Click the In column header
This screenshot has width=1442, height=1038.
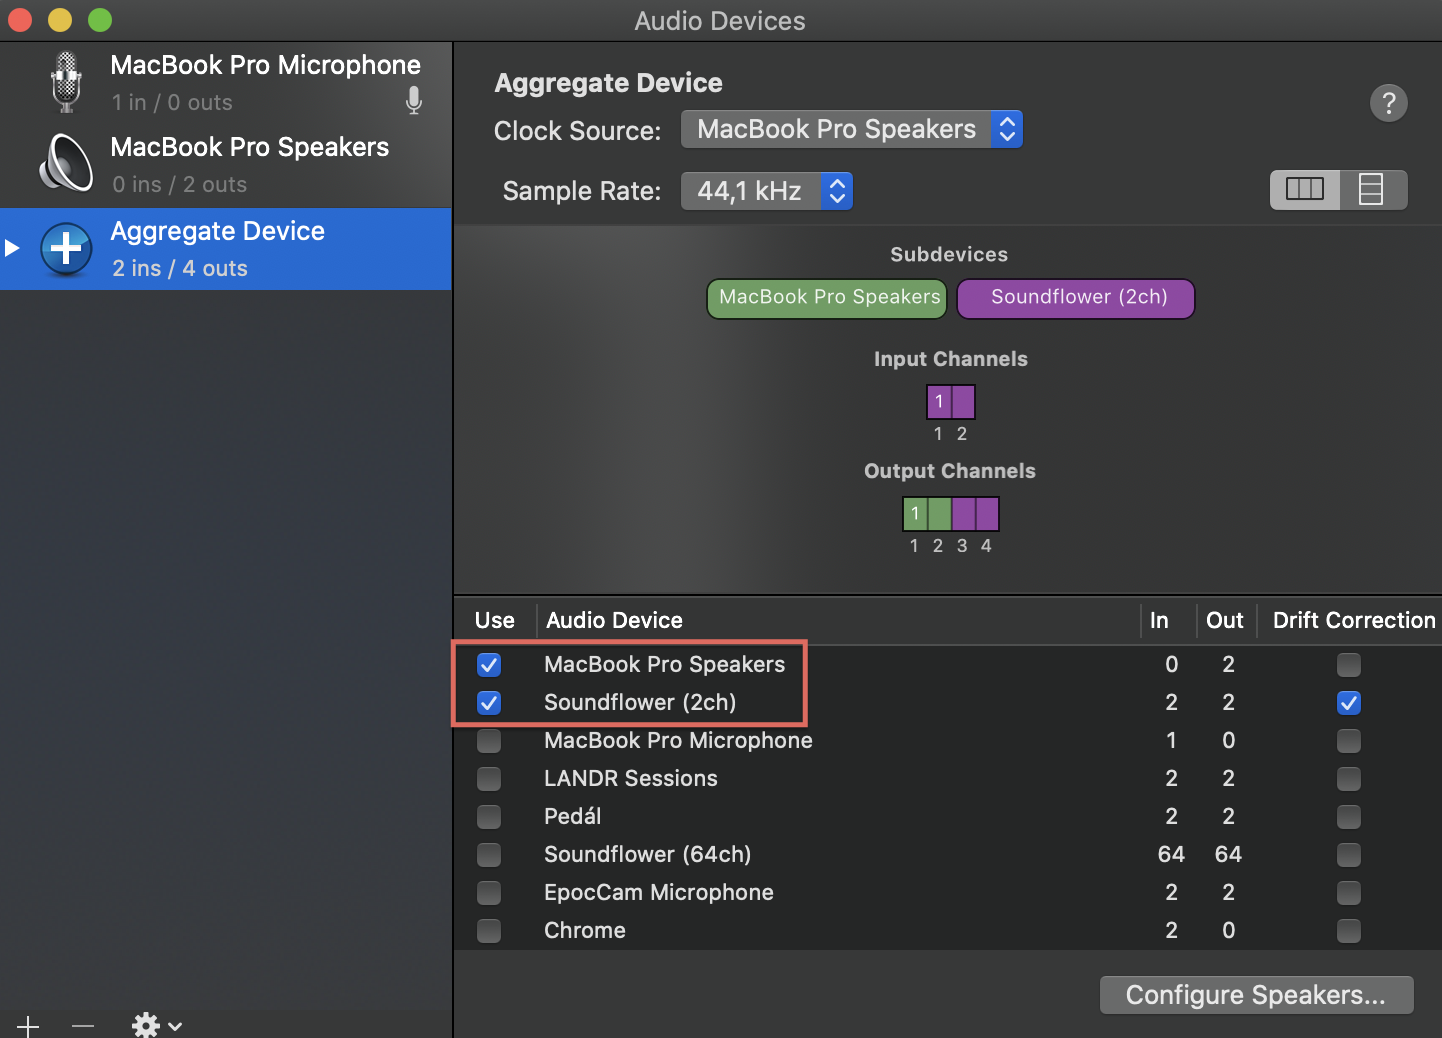[1159, 620]
